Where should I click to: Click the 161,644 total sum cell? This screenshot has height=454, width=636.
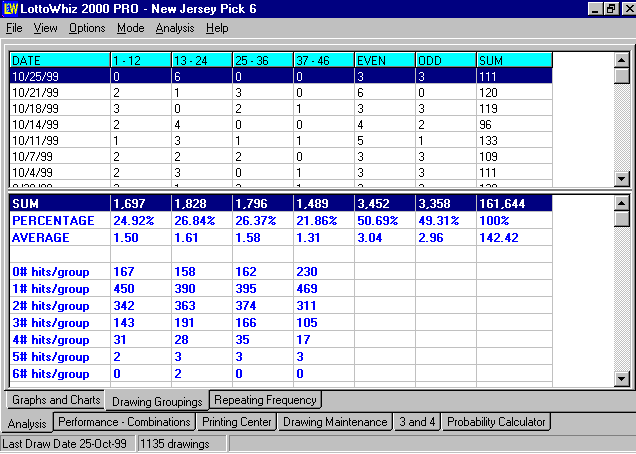coord(514,203)
